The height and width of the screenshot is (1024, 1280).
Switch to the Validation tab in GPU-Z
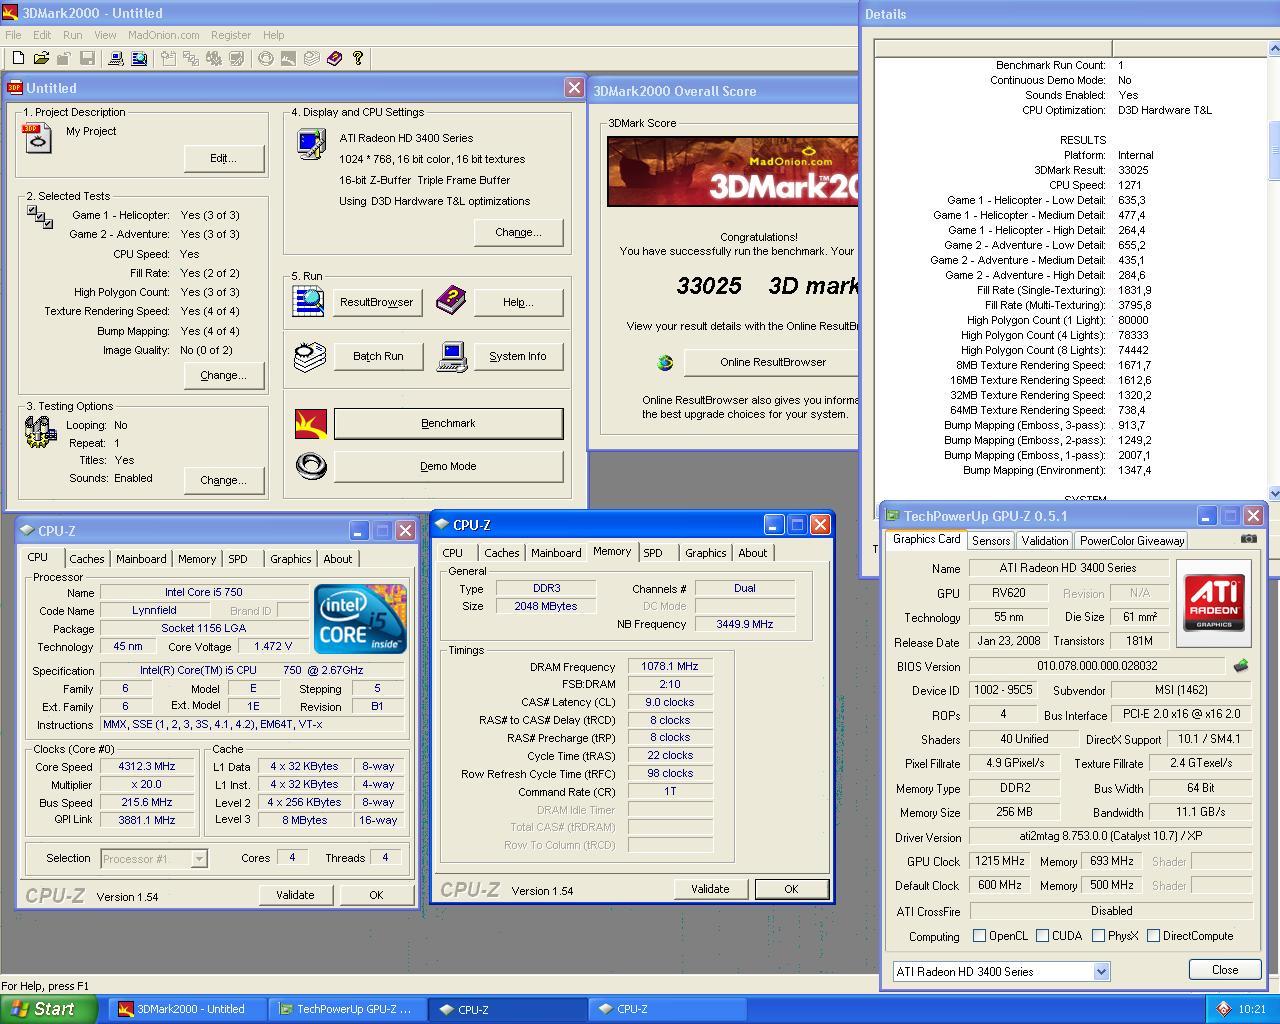click(x=1044, y=540)
